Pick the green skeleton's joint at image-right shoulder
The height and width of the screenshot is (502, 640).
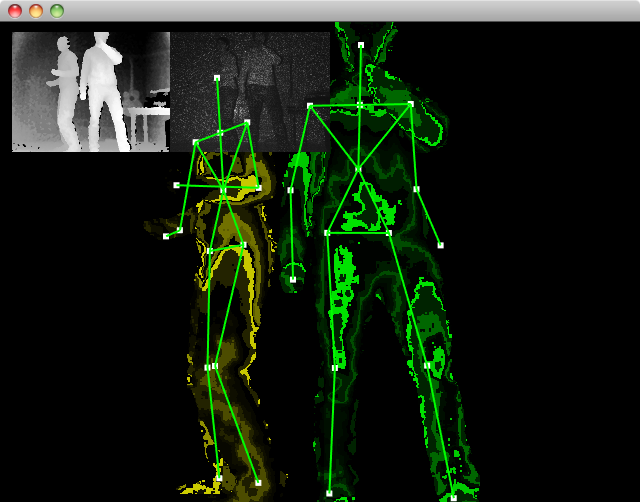411,103
